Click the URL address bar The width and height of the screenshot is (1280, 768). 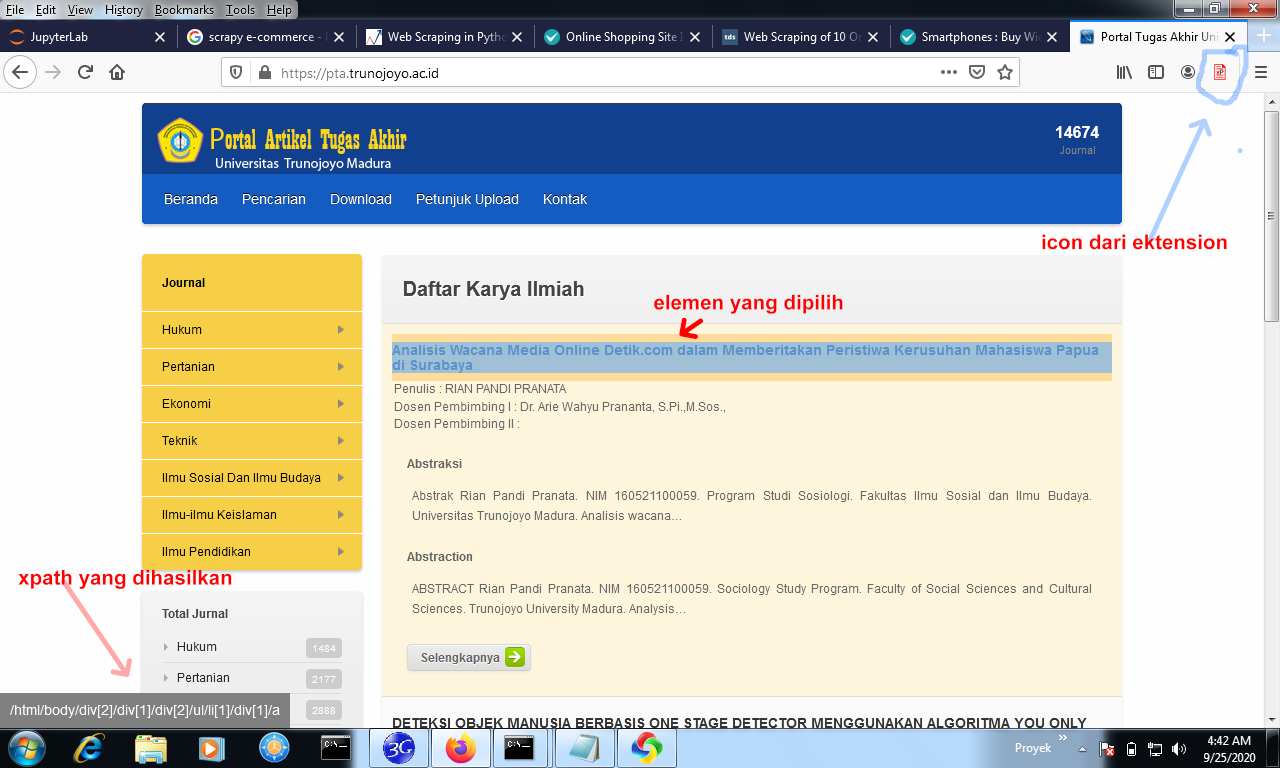pos(580,72)
